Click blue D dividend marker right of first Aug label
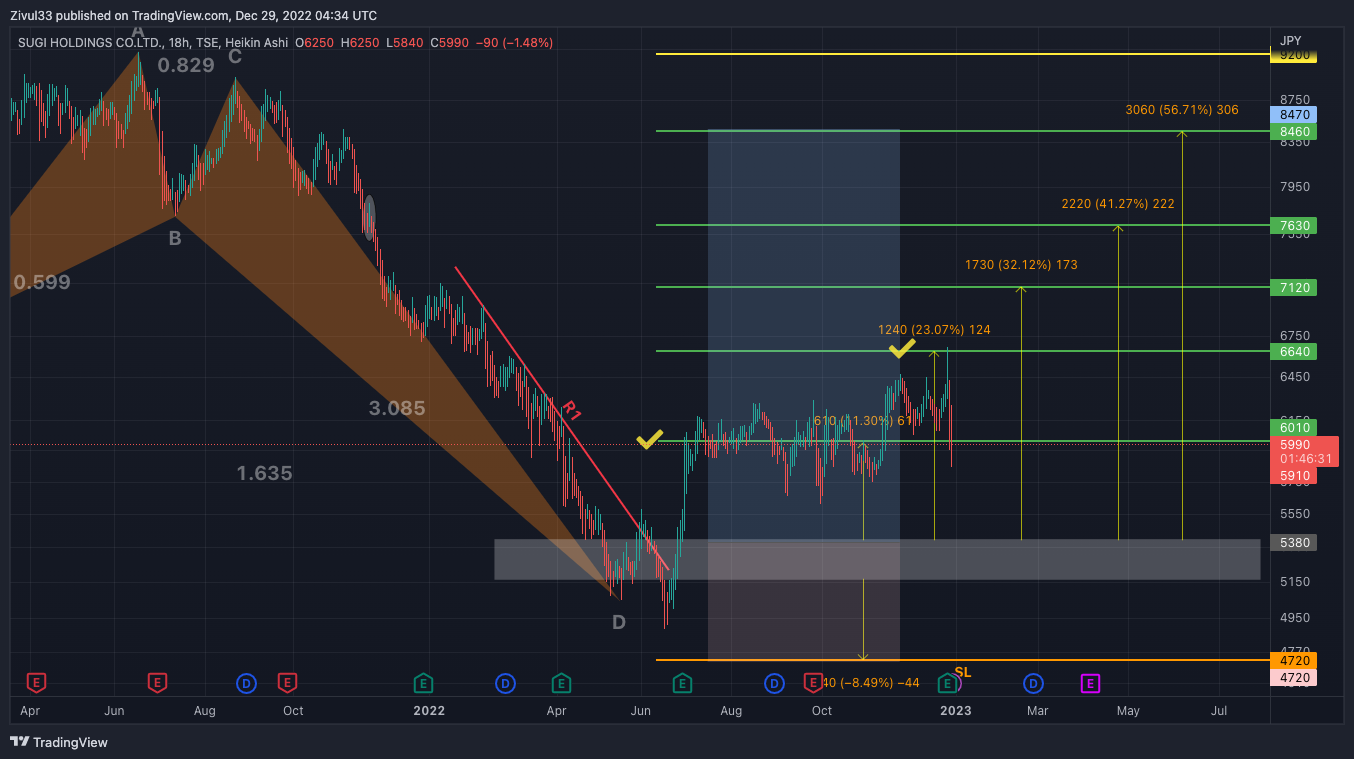 pyautogui.click(x=247, y=684)
